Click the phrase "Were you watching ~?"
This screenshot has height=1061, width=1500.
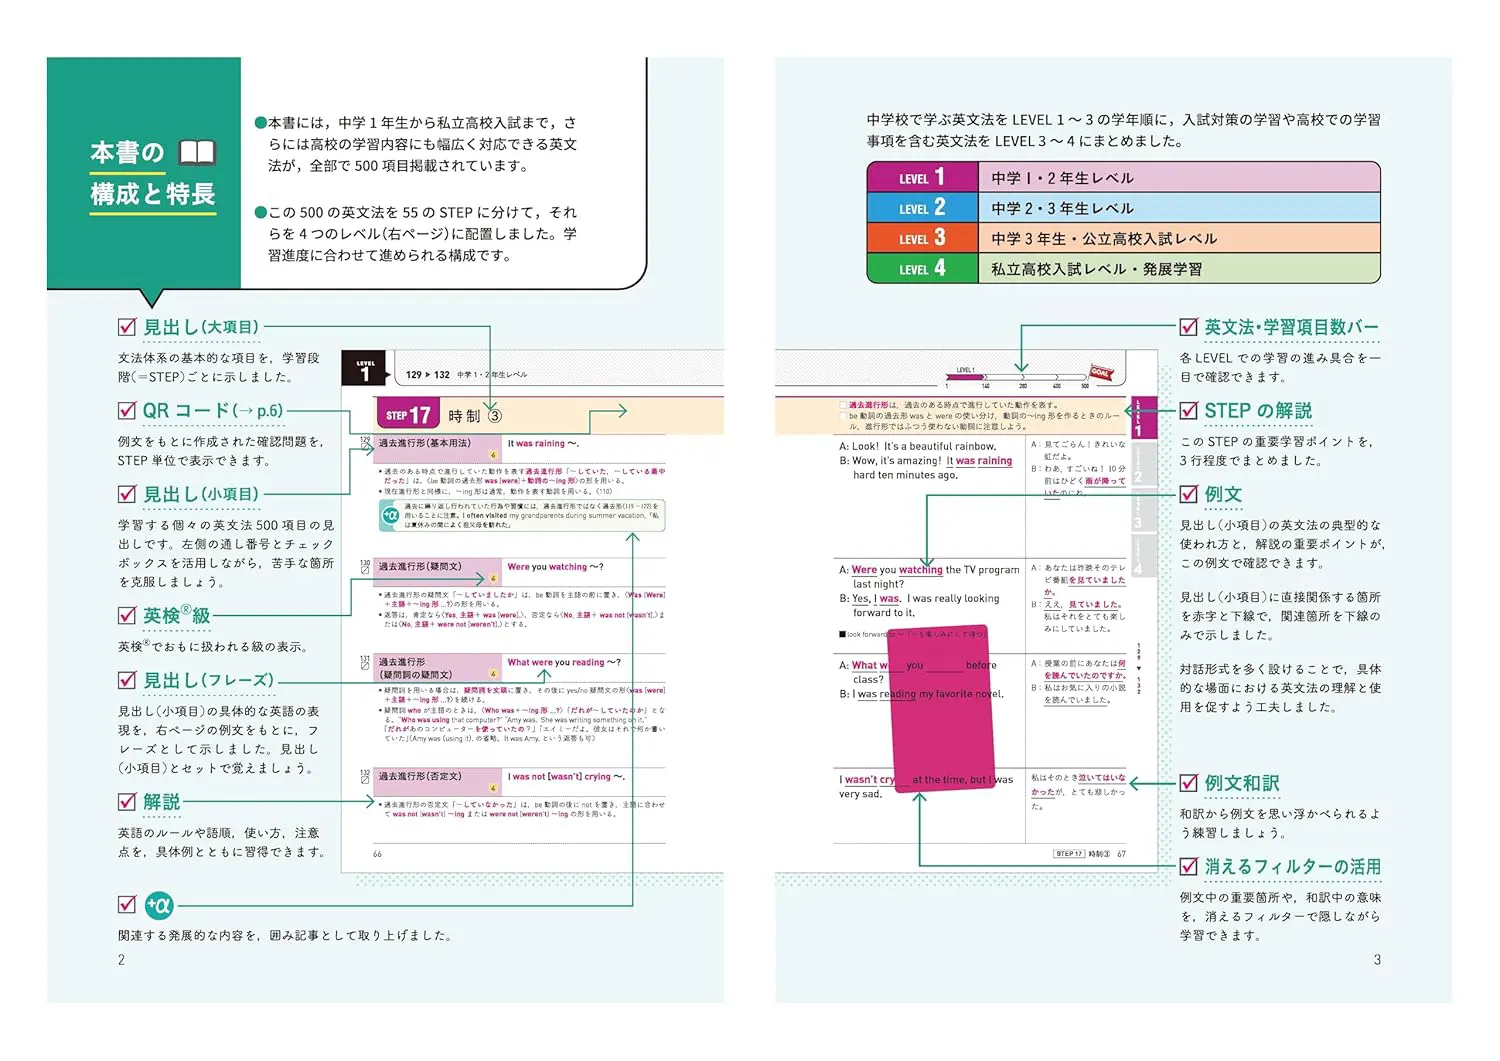[x=555, y=567]
